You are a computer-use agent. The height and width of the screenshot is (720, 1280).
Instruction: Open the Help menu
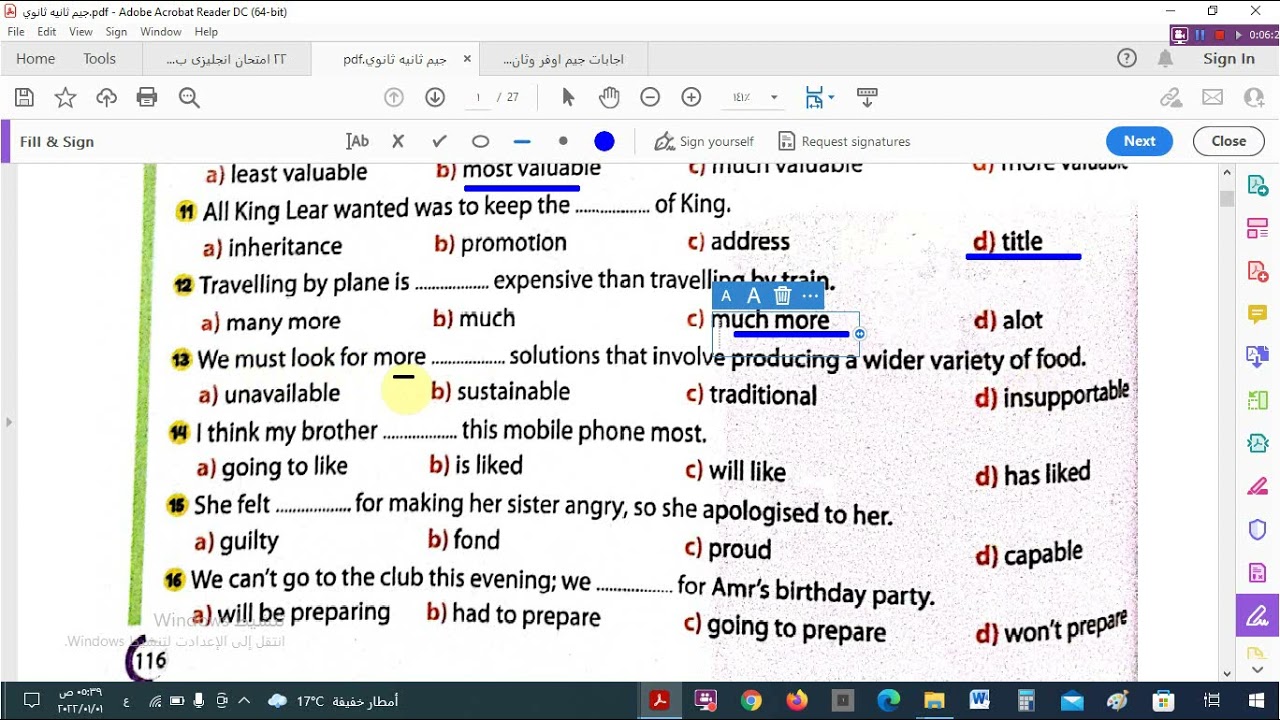point(206,32)
